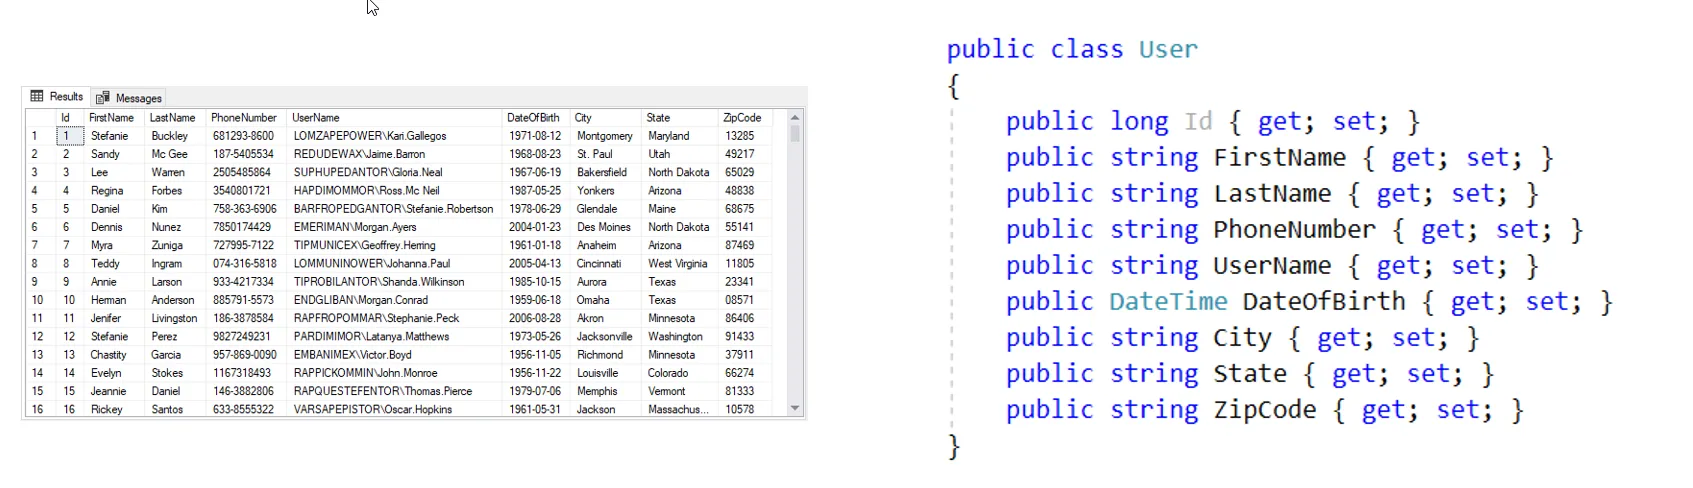Click the state cell Utah

[680, 154]
